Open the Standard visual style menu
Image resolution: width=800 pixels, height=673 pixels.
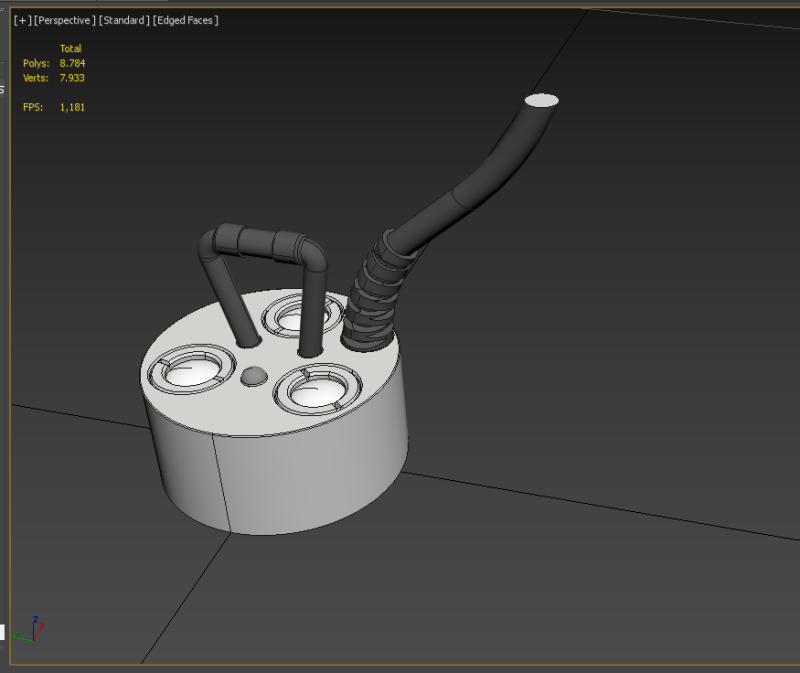tap(124, 20)
